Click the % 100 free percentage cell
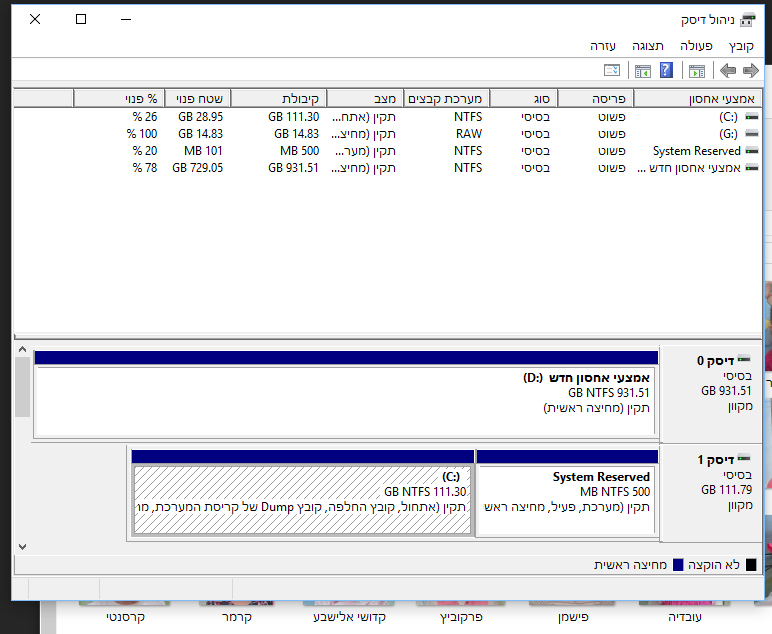 tap(142, 133)
